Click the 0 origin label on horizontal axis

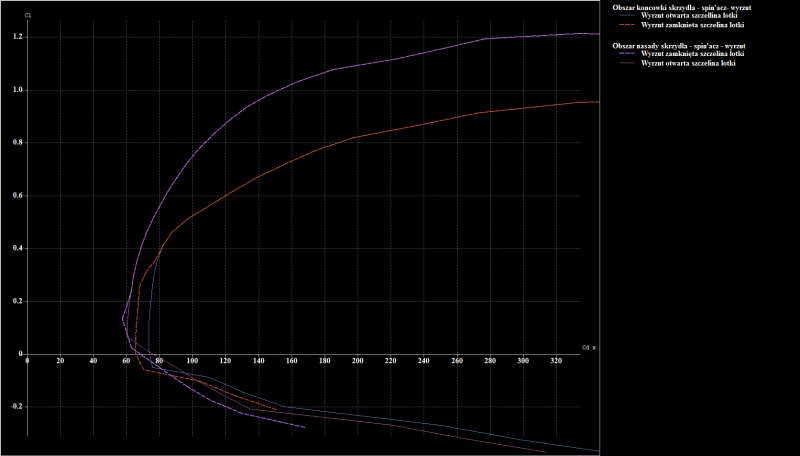click(x=27, y=360)
